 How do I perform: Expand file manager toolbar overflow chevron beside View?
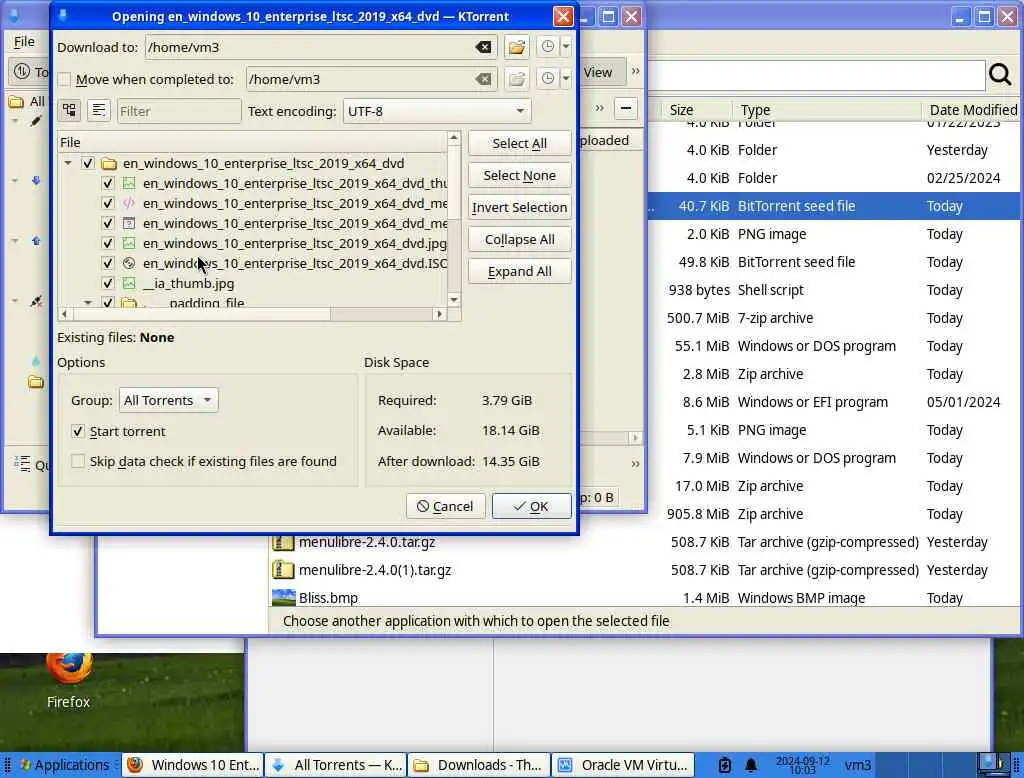(635, 71)
